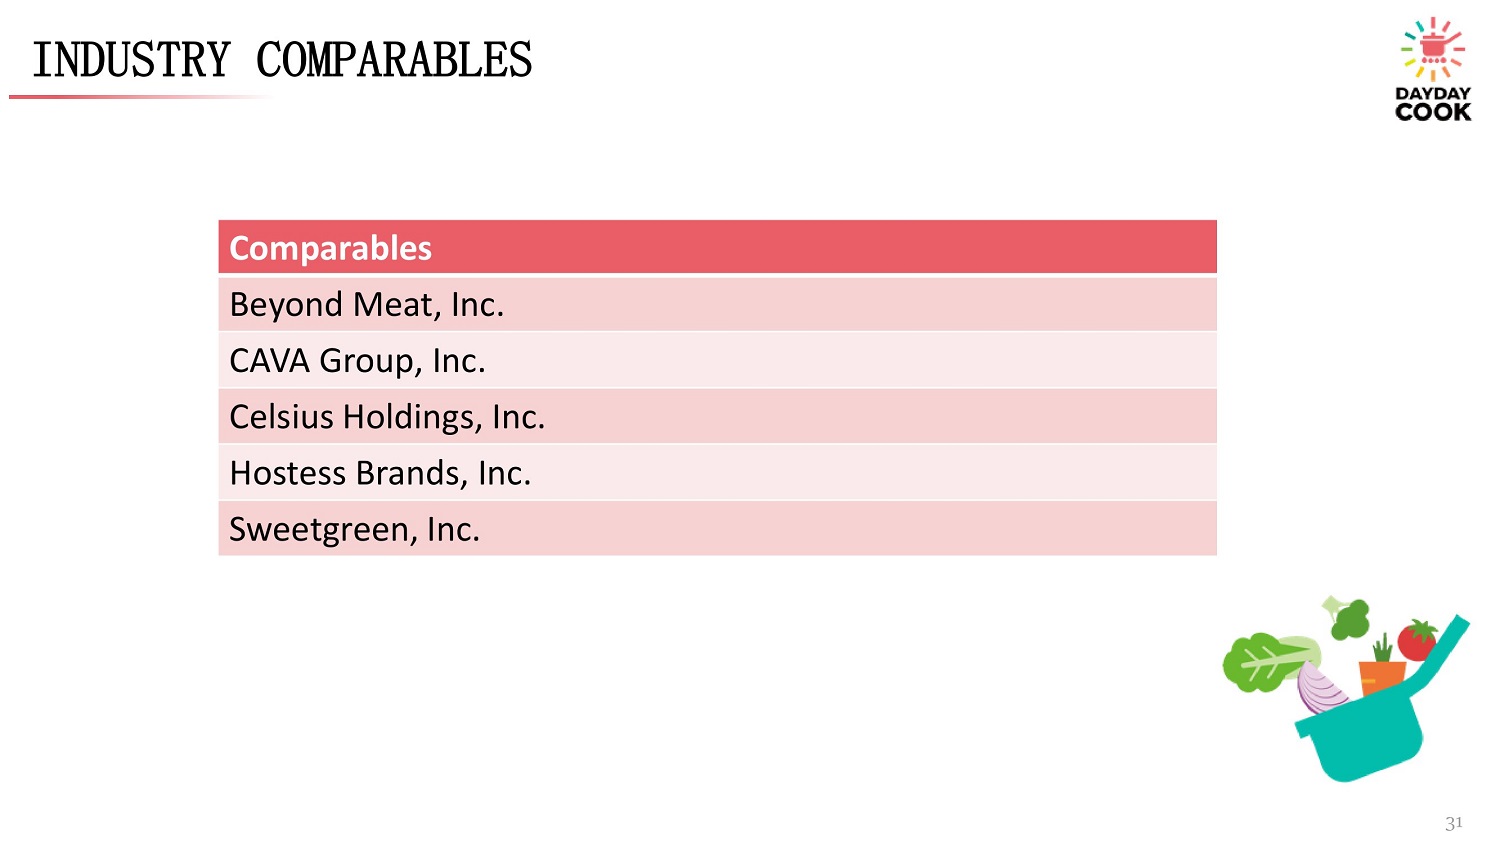The image size is (1500, 843).
Task: Click the teal cooking pot body
Action: pyautogui.click(x=1367, y=736)
